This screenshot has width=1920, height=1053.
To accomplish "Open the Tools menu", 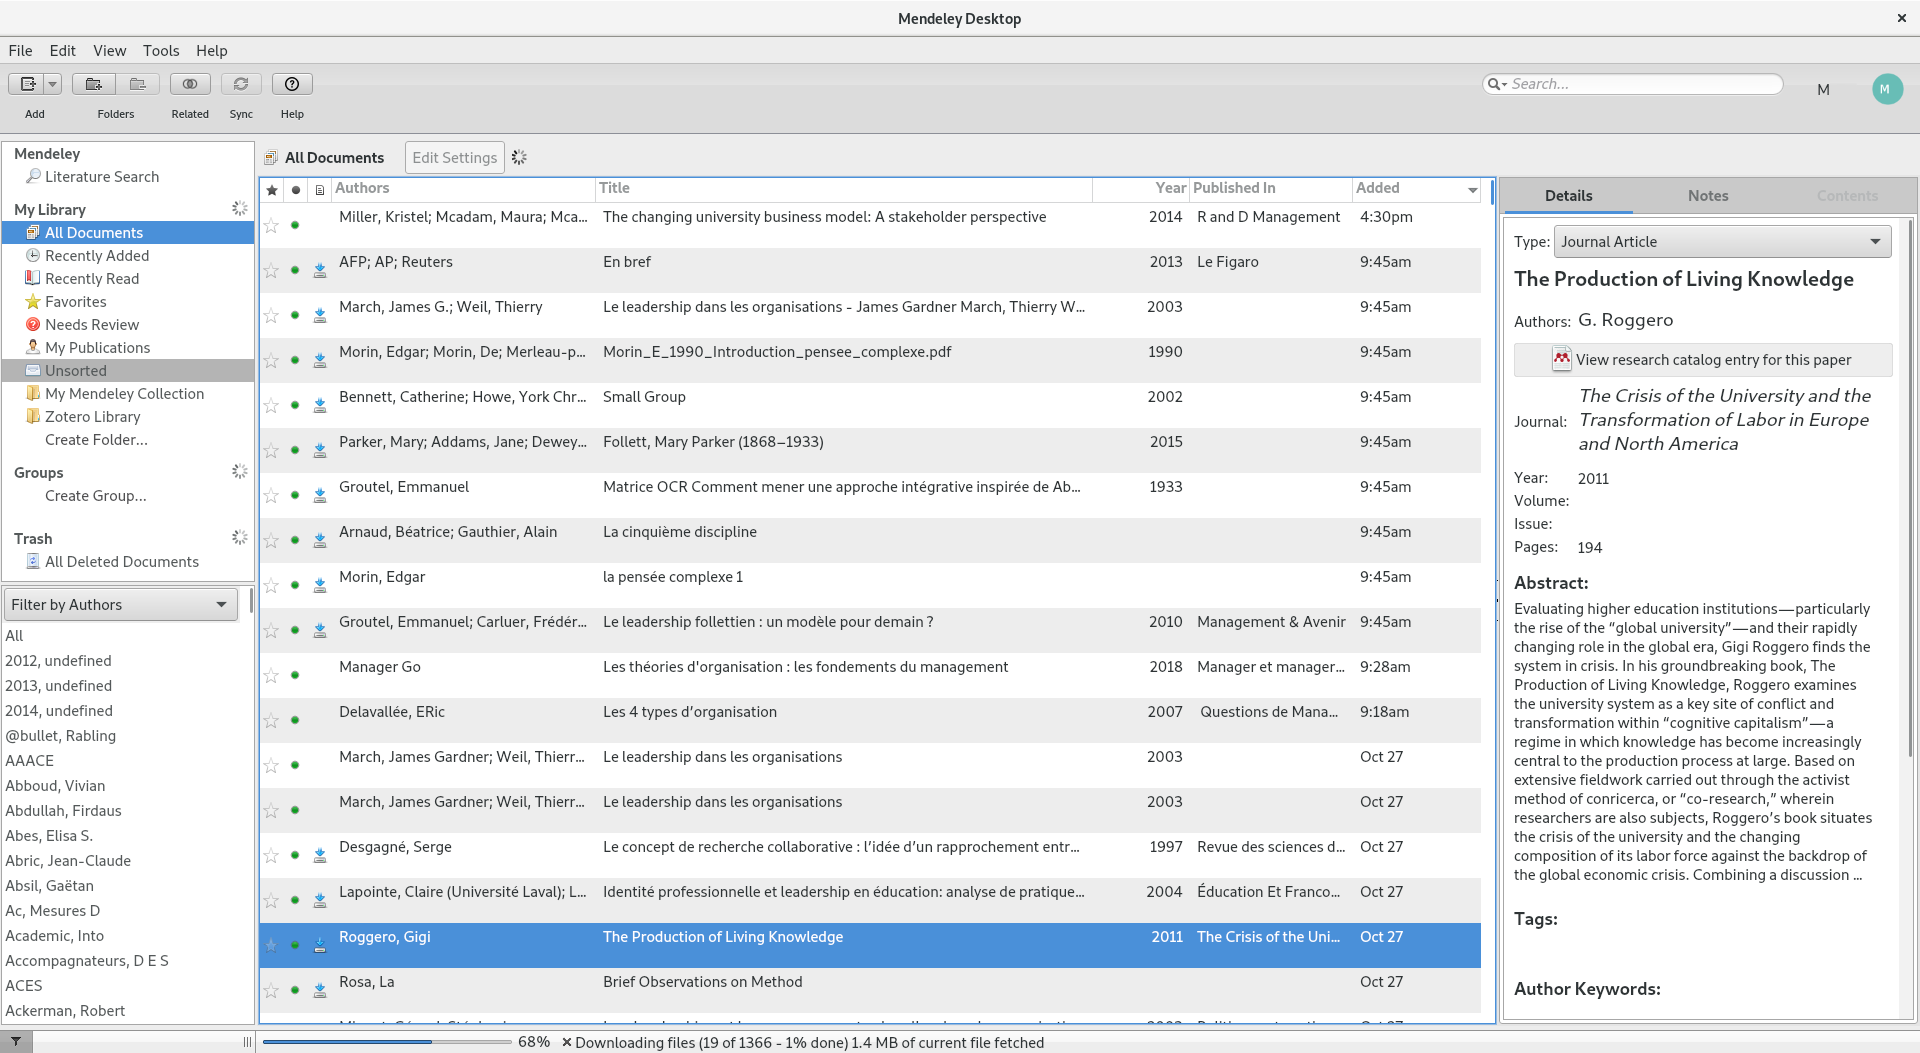I will click(x=161, y=51).
